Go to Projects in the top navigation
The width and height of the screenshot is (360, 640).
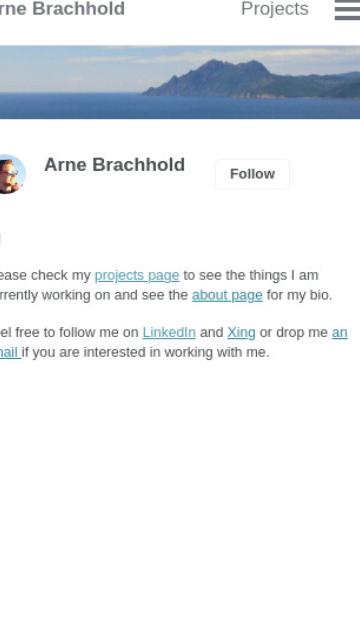point(275,9)
